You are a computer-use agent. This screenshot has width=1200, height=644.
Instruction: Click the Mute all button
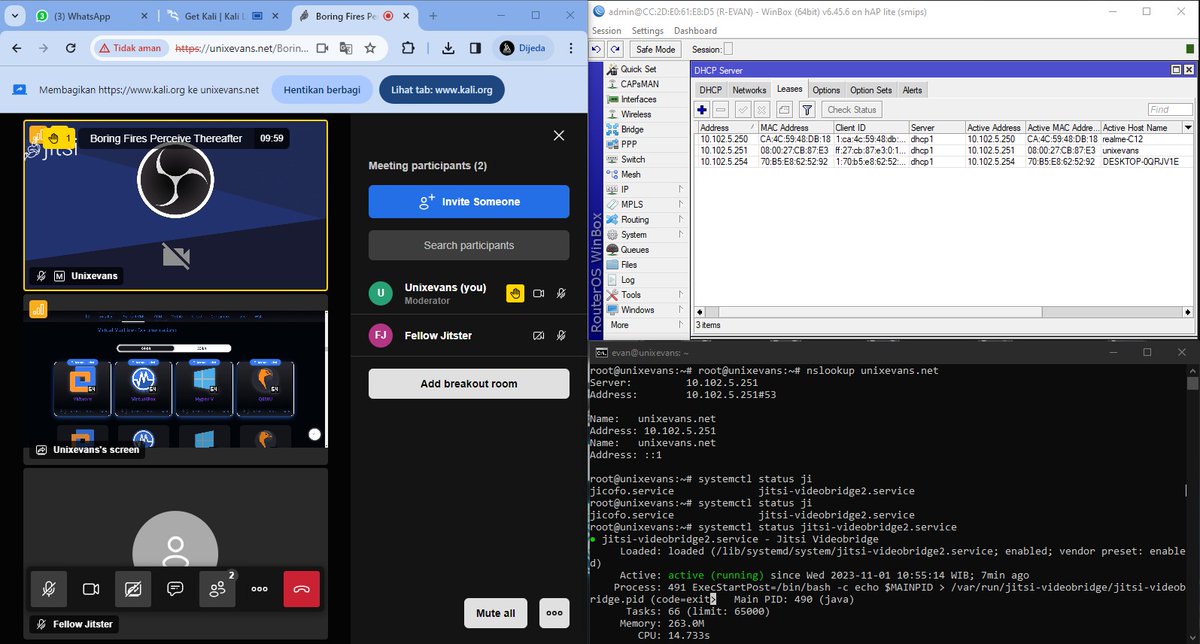click(x=496, y=613)
